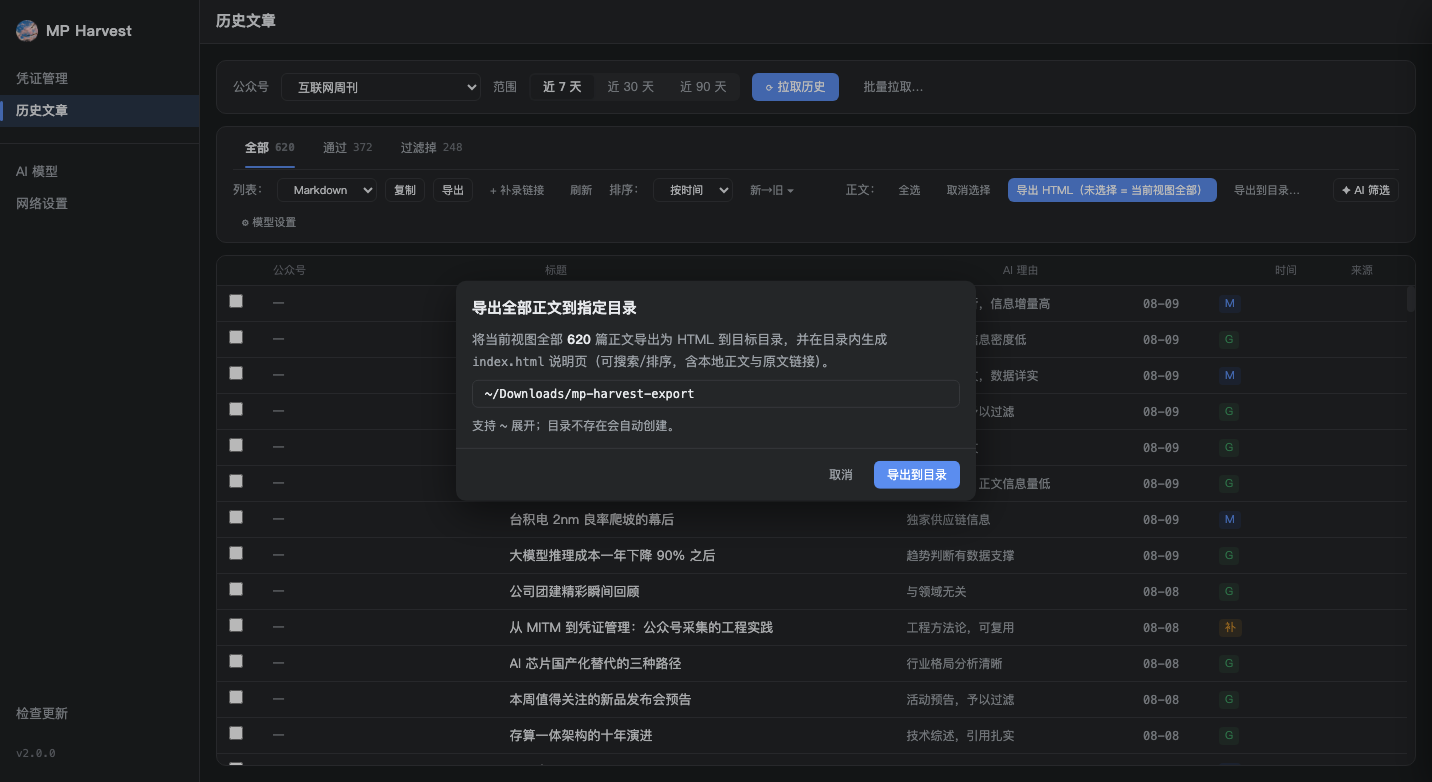Tick checkbox for 公司团建精彩瞬间回顾
Viewport: 1432px width, 782px height.
pos(236,589)
